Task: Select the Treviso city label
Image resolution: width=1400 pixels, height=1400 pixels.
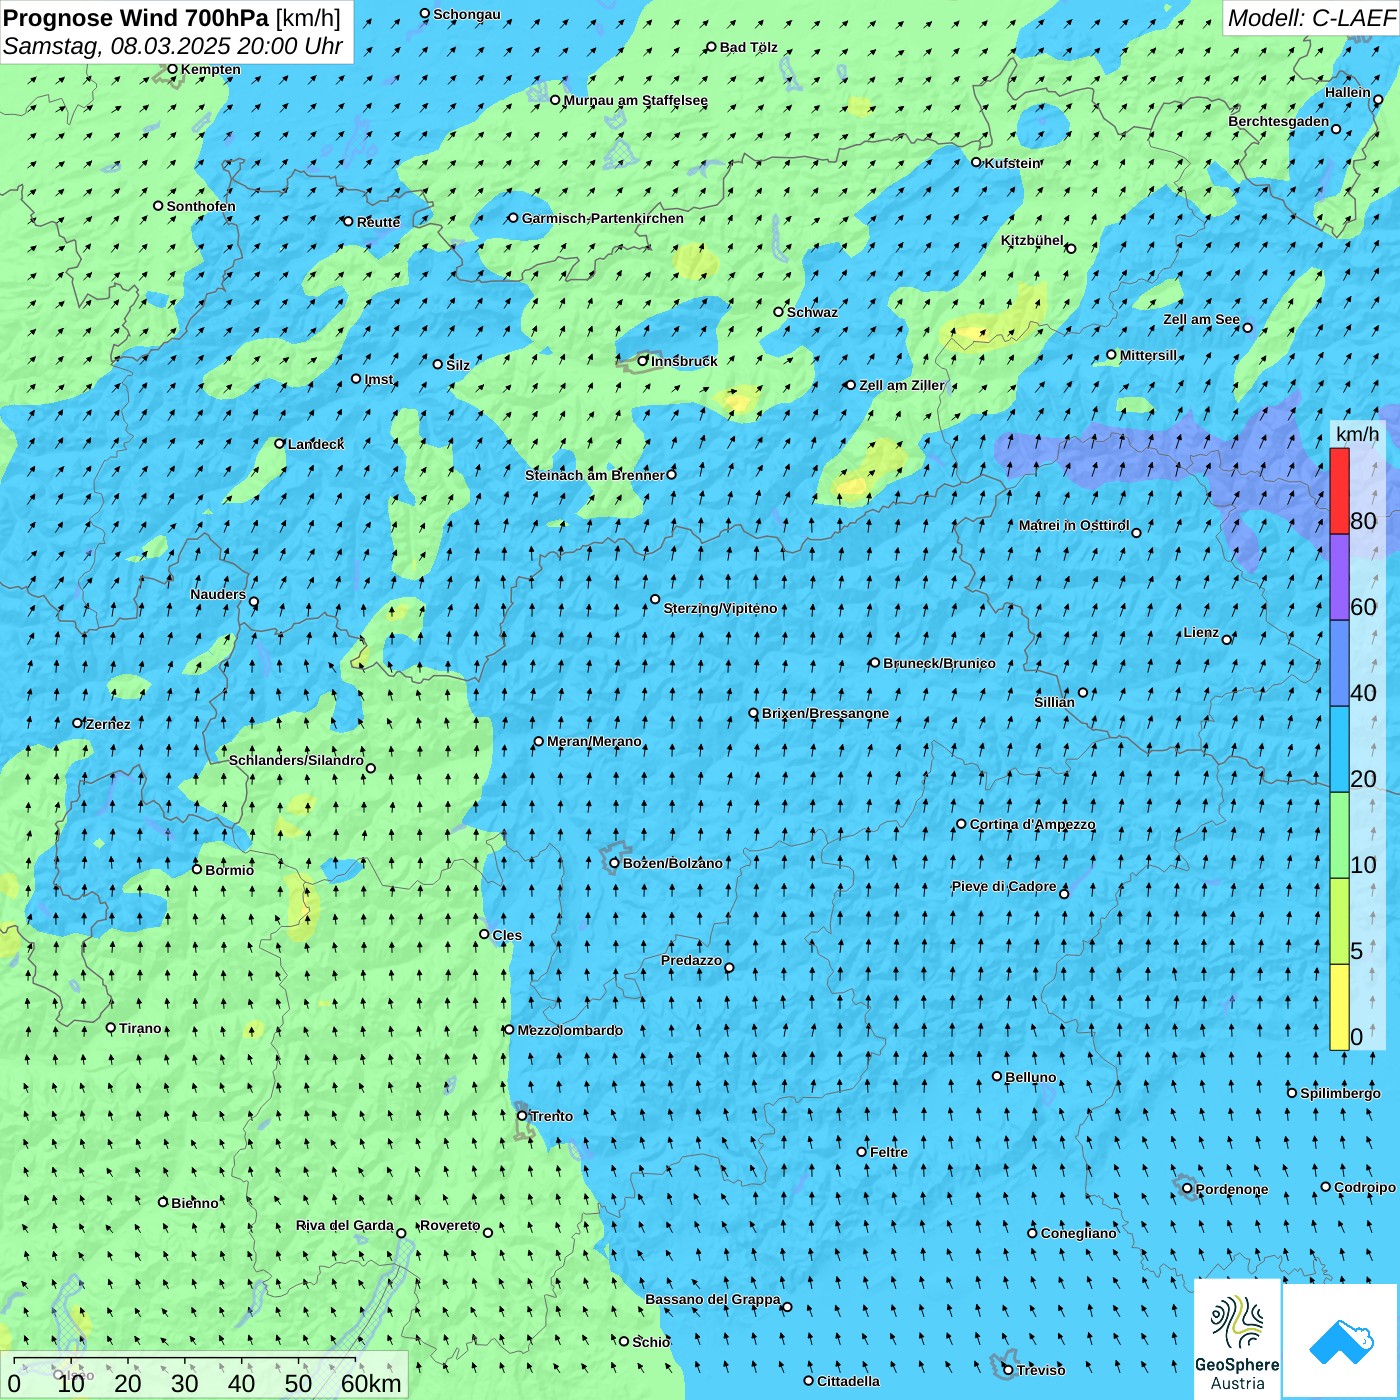Action: click(1041, 1370)
